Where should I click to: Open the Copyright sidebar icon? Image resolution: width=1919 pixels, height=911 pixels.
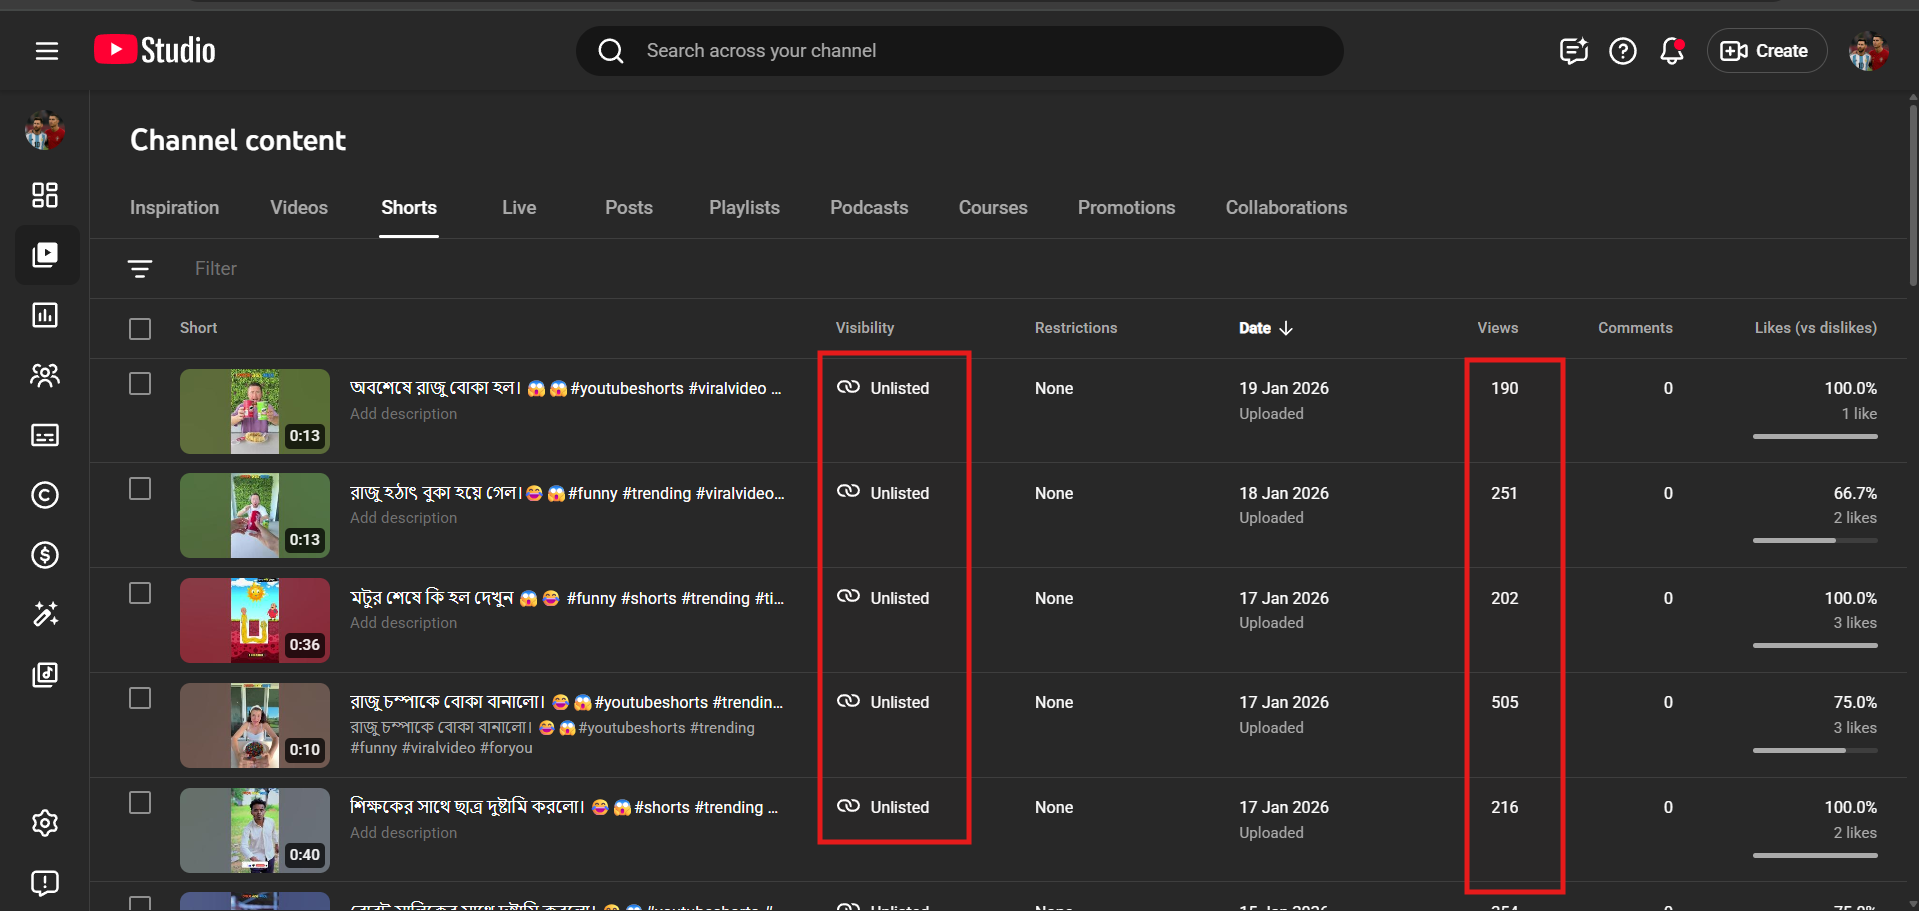pos(45,495)
